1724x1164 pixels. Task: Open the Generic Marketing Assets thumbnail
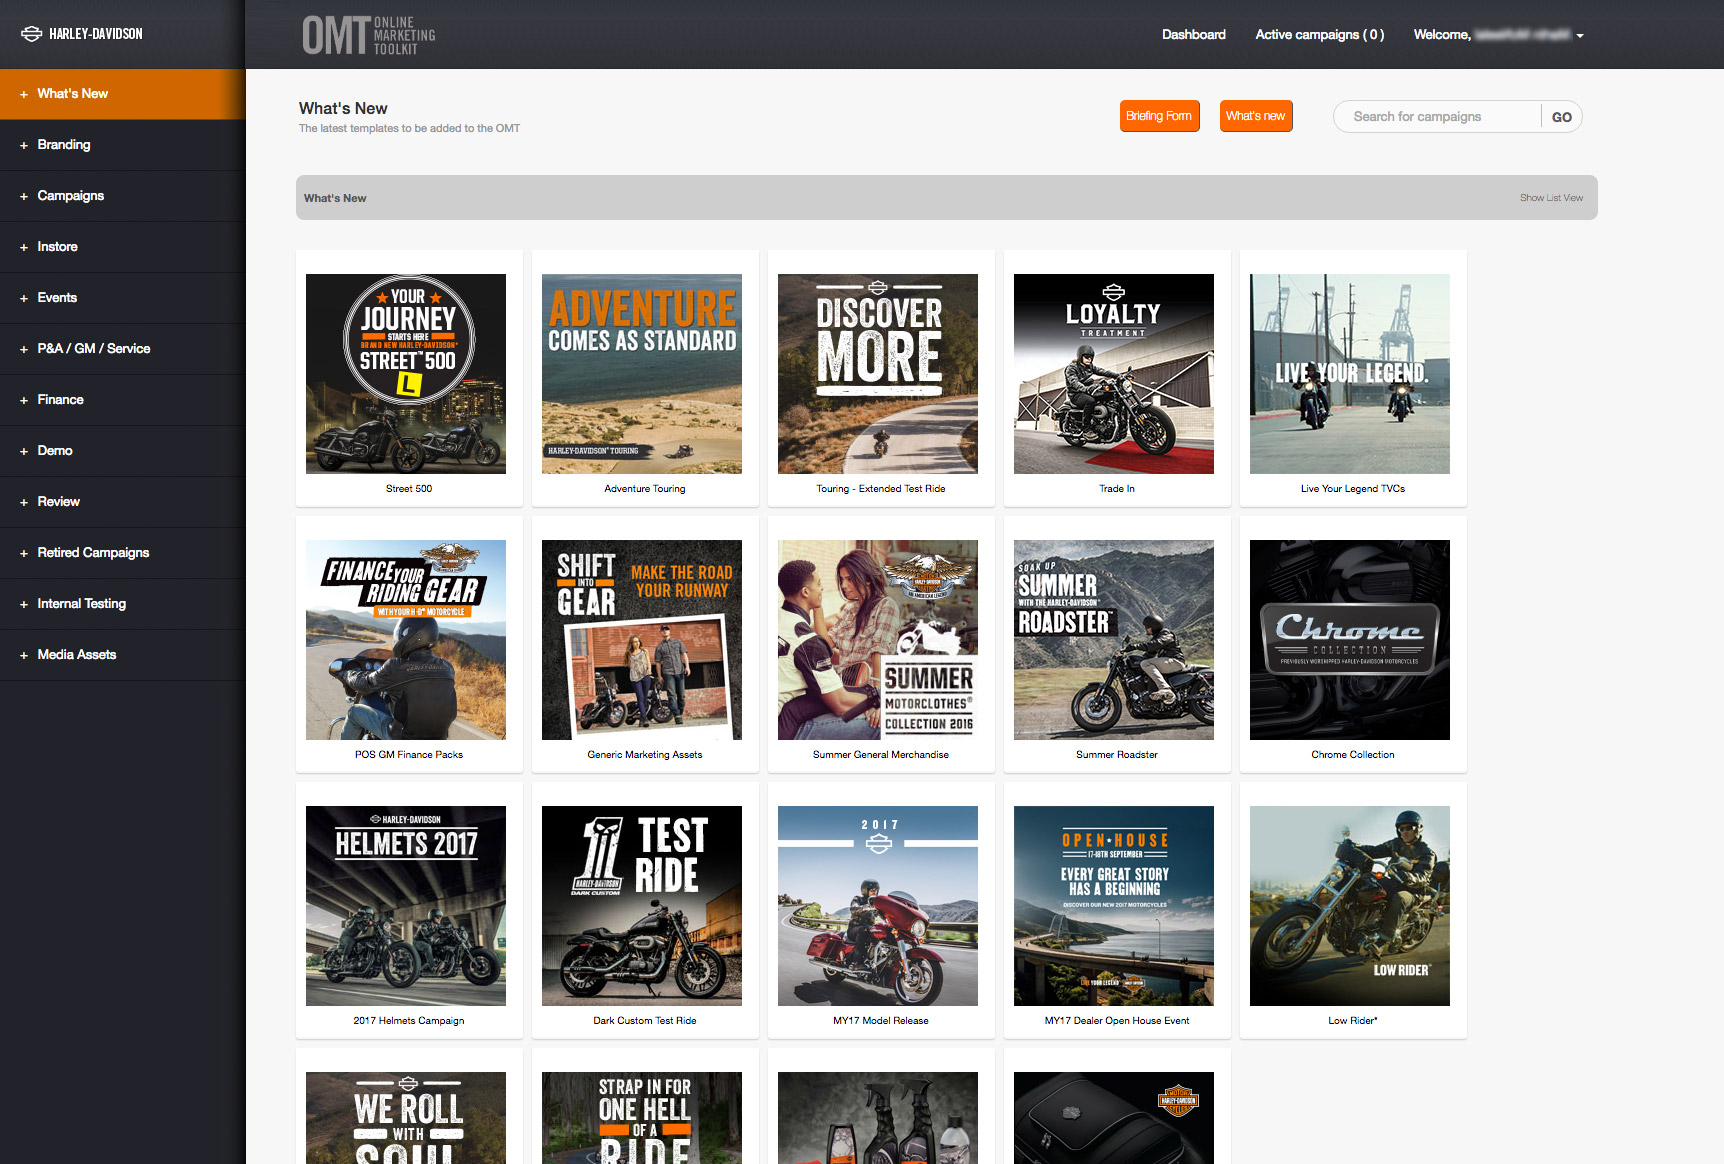642,640
